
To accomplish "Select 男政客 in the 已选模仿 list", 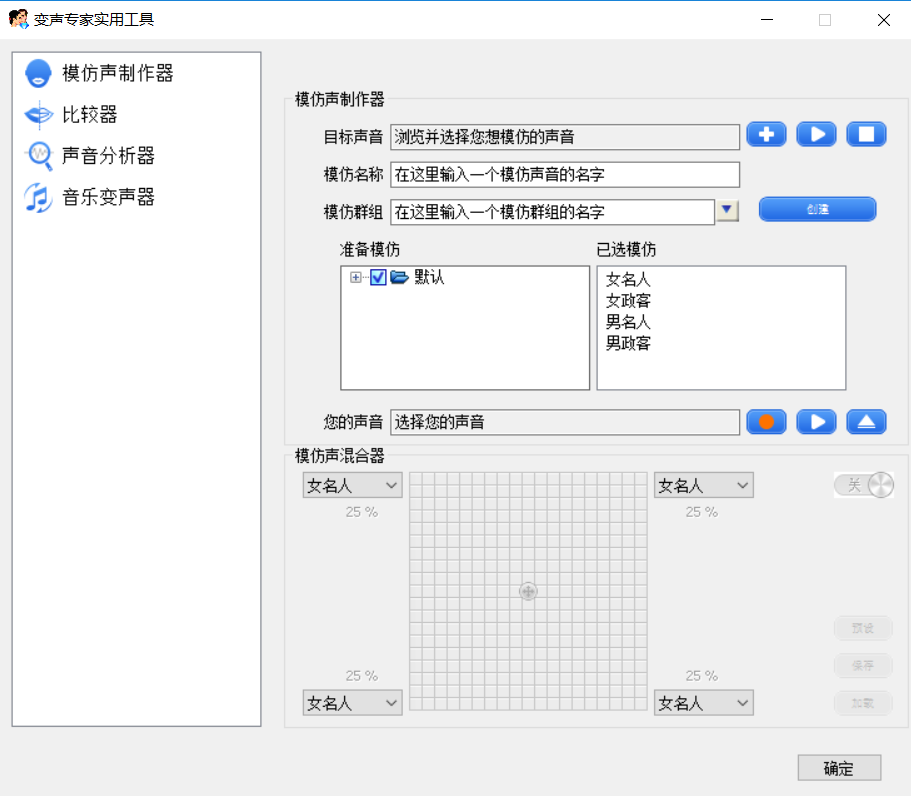I will tap(628, 343).
